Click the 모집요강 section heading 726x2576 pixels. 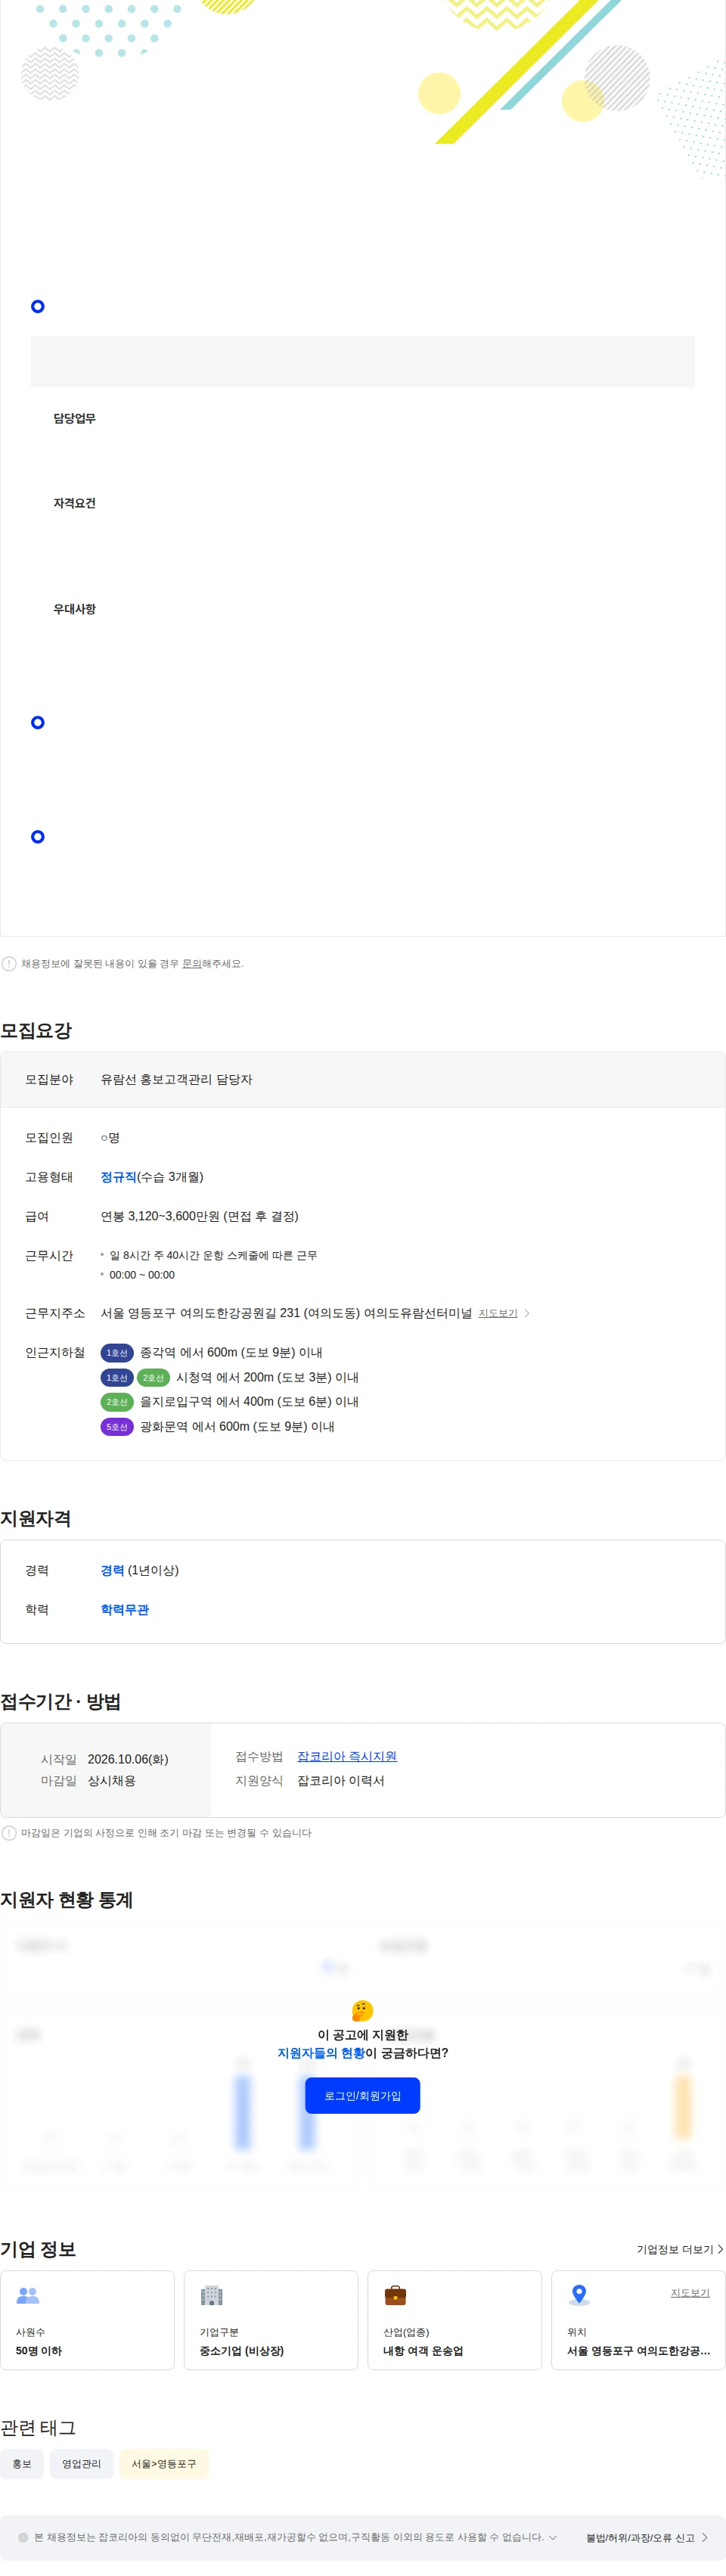36,1031
